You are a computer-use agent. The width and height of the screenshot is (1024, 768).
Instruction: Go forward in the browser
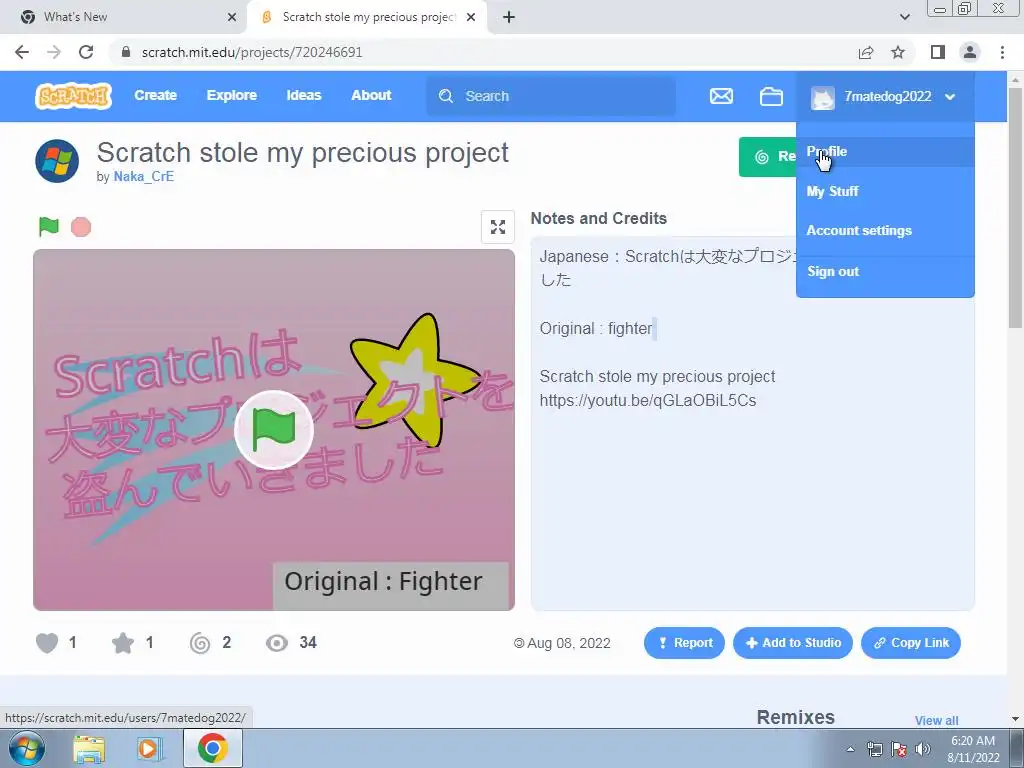pyautogui.click(x=54, y=52)
